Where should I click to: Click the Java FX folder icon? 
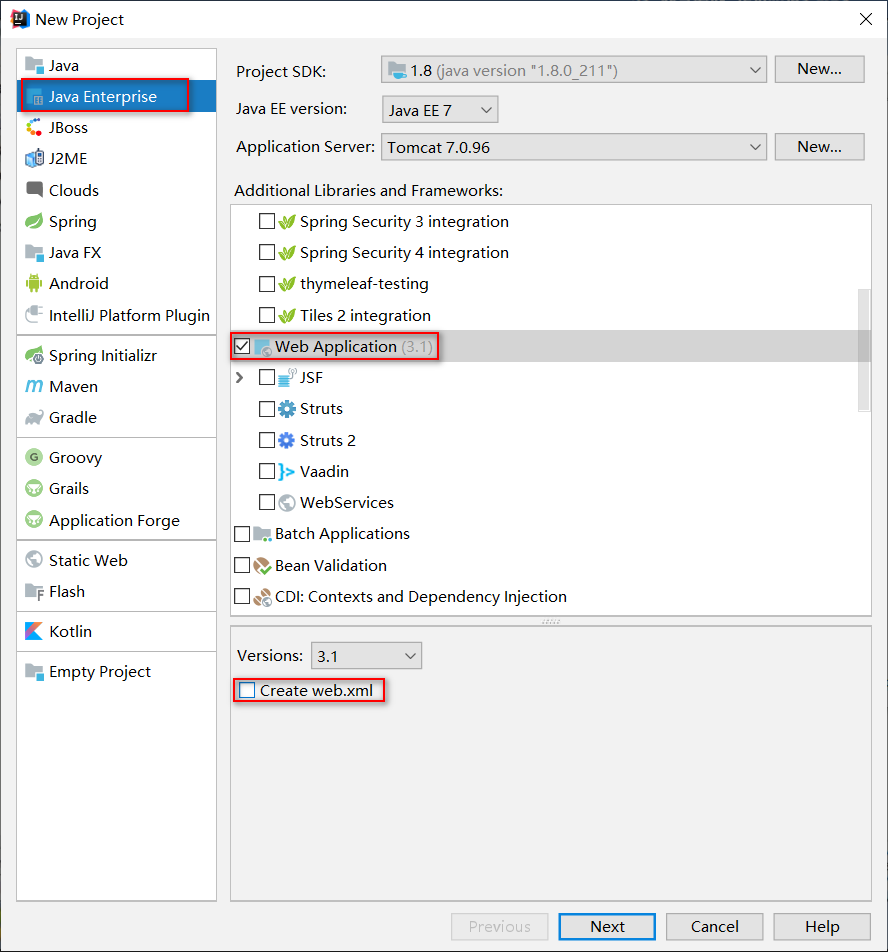[x=34, y=252]
